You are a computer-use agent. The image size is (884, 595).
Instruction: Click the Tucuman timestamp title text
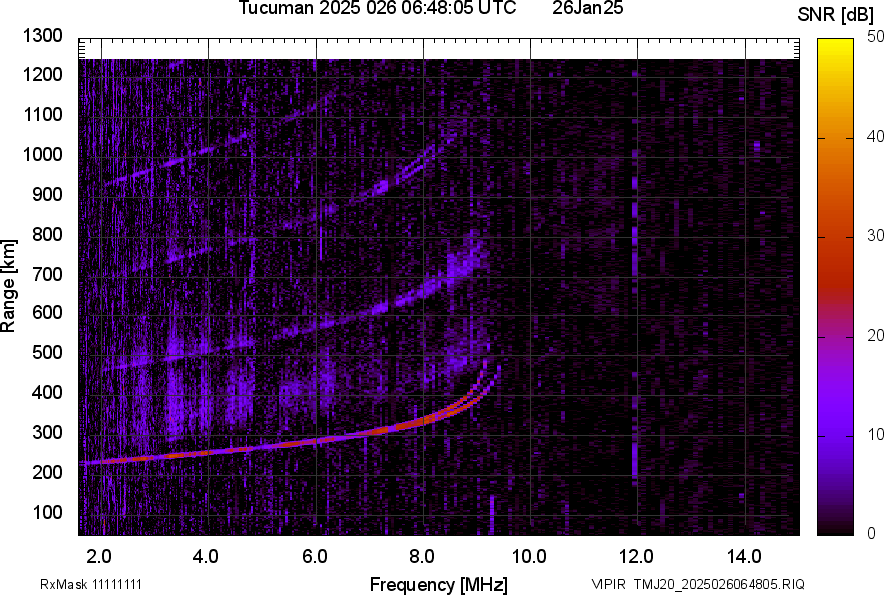coord(377,9)
